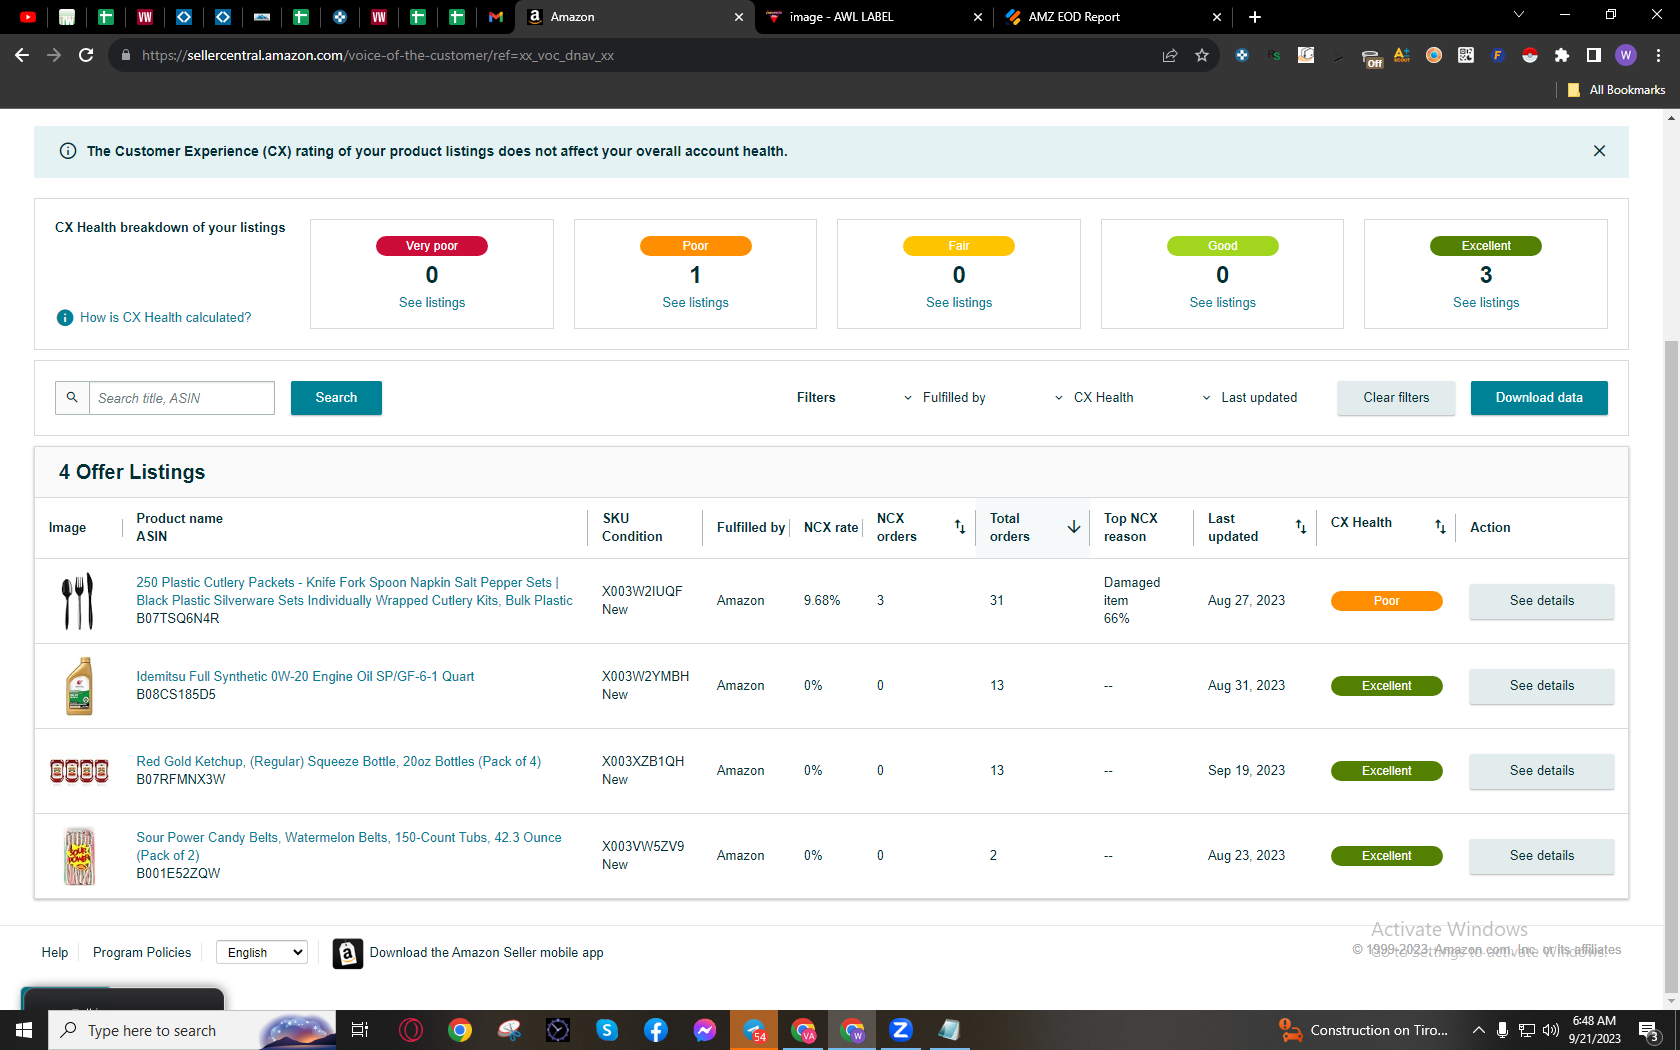The image size is (1680, 1050).
Task: Sort by Last updated column
Action: click(x=1301, y=527)
